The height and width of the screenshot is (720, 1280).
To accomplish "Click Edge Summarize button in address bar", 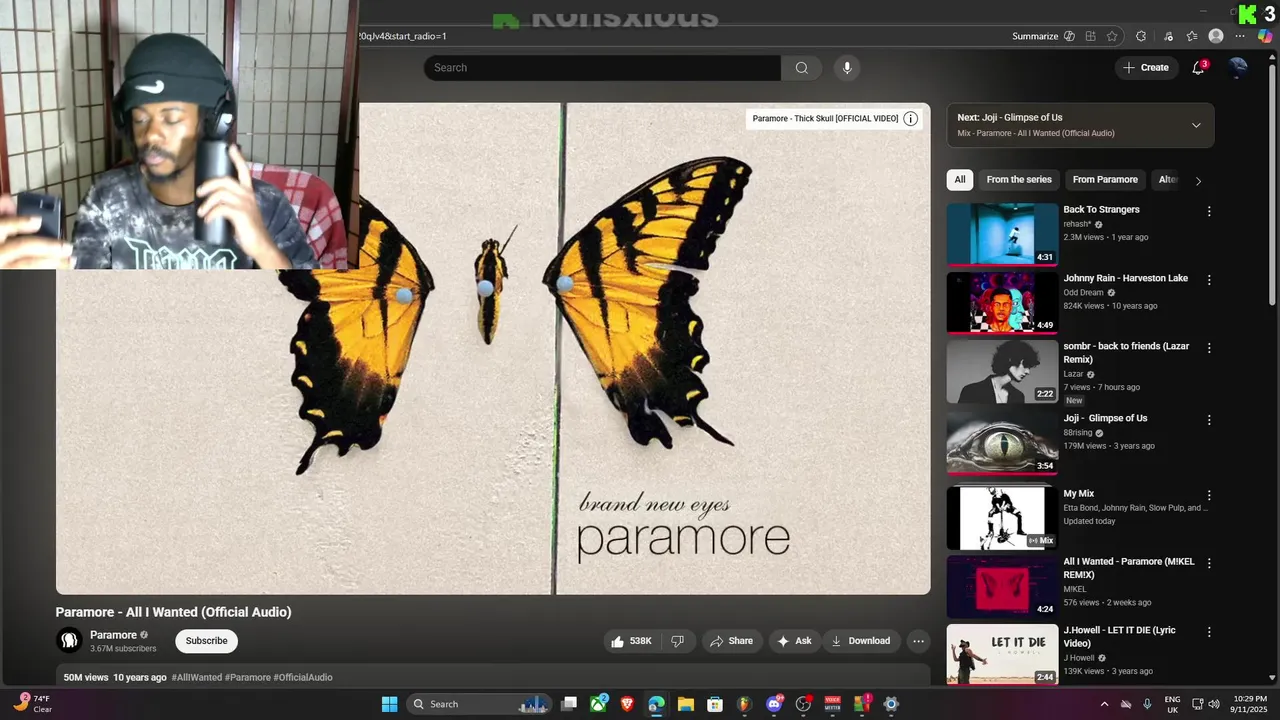I will tap(1043, 36).
